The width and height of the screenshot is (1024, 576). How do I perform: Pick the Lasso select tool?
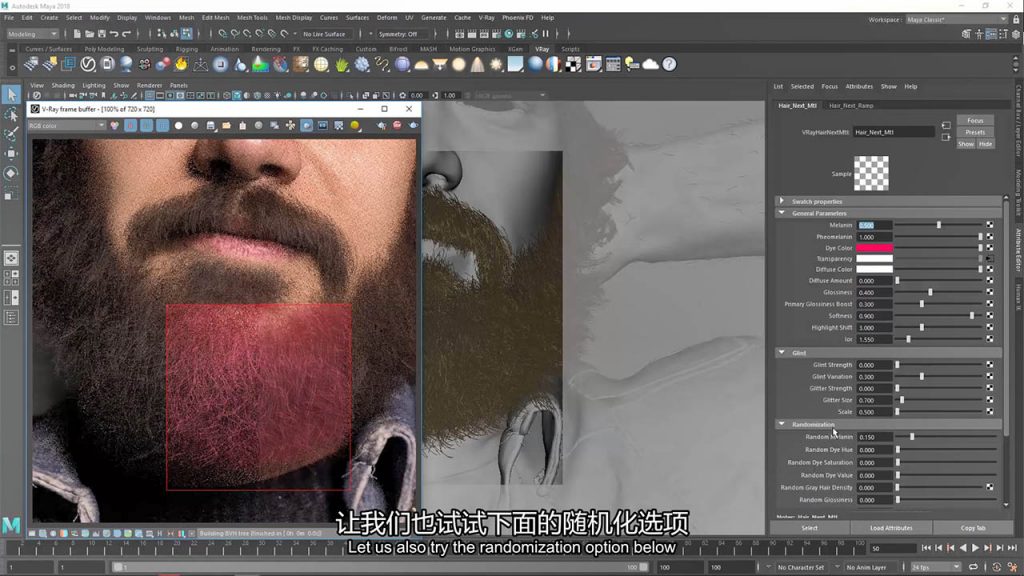click(x=11, y=114)
